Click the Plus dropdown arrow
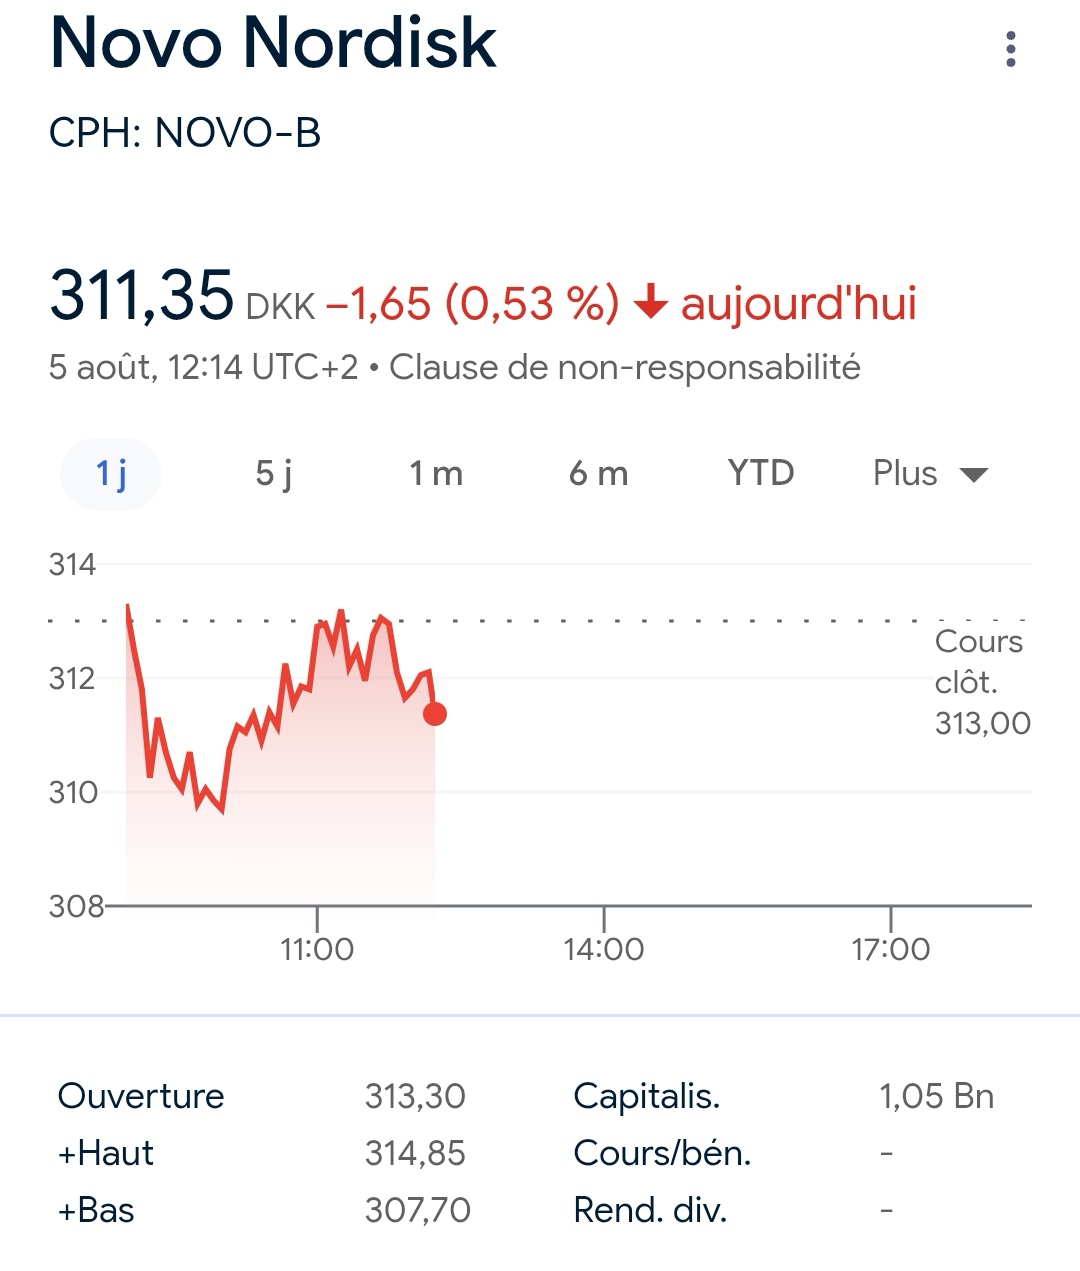This screenshot has height=1271, width=1080. point(974,475)
